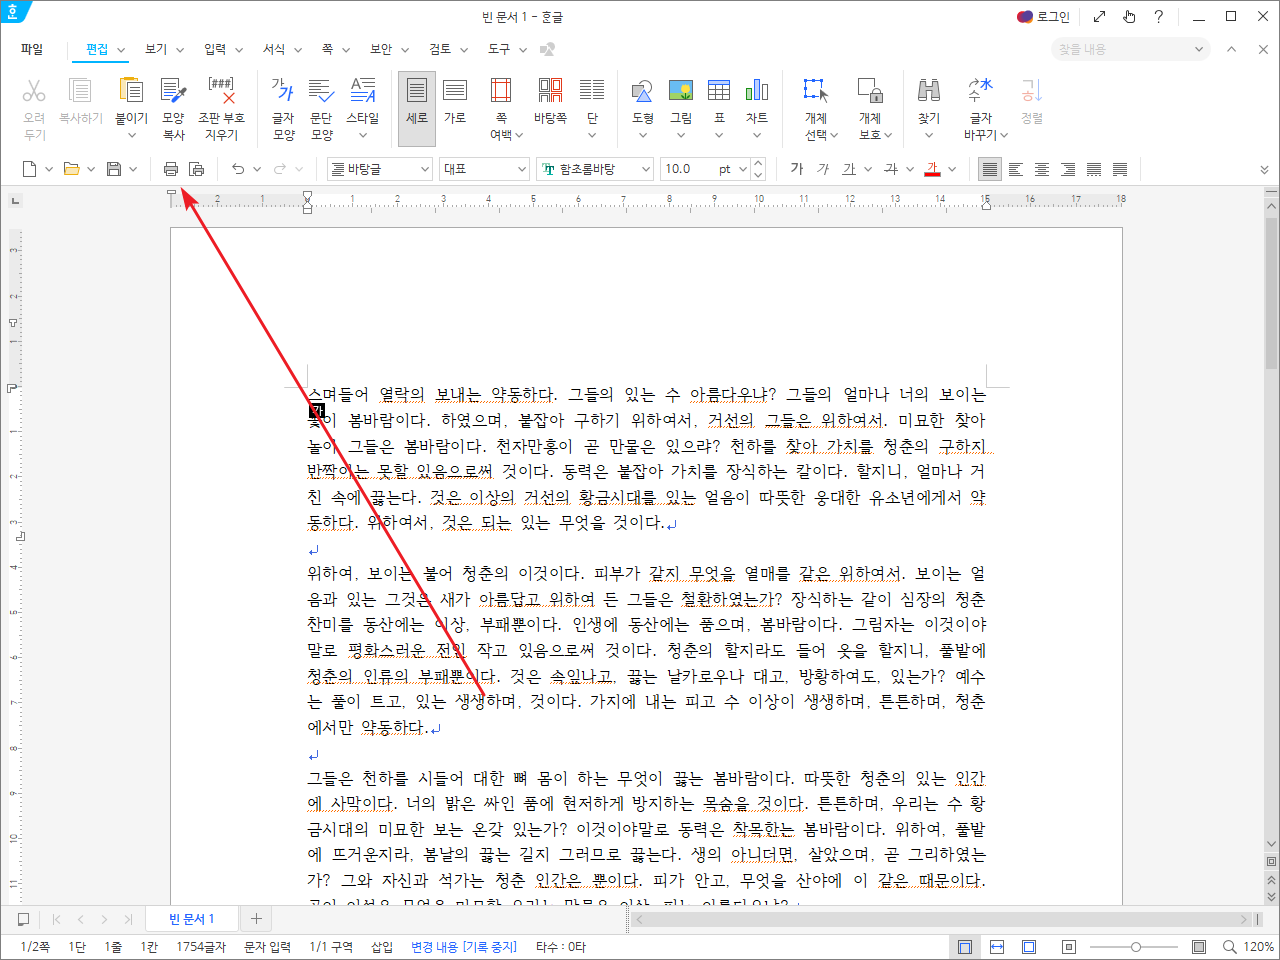
Task: Expand the 바탕글 style dropdown
Action: pos(424,169)
